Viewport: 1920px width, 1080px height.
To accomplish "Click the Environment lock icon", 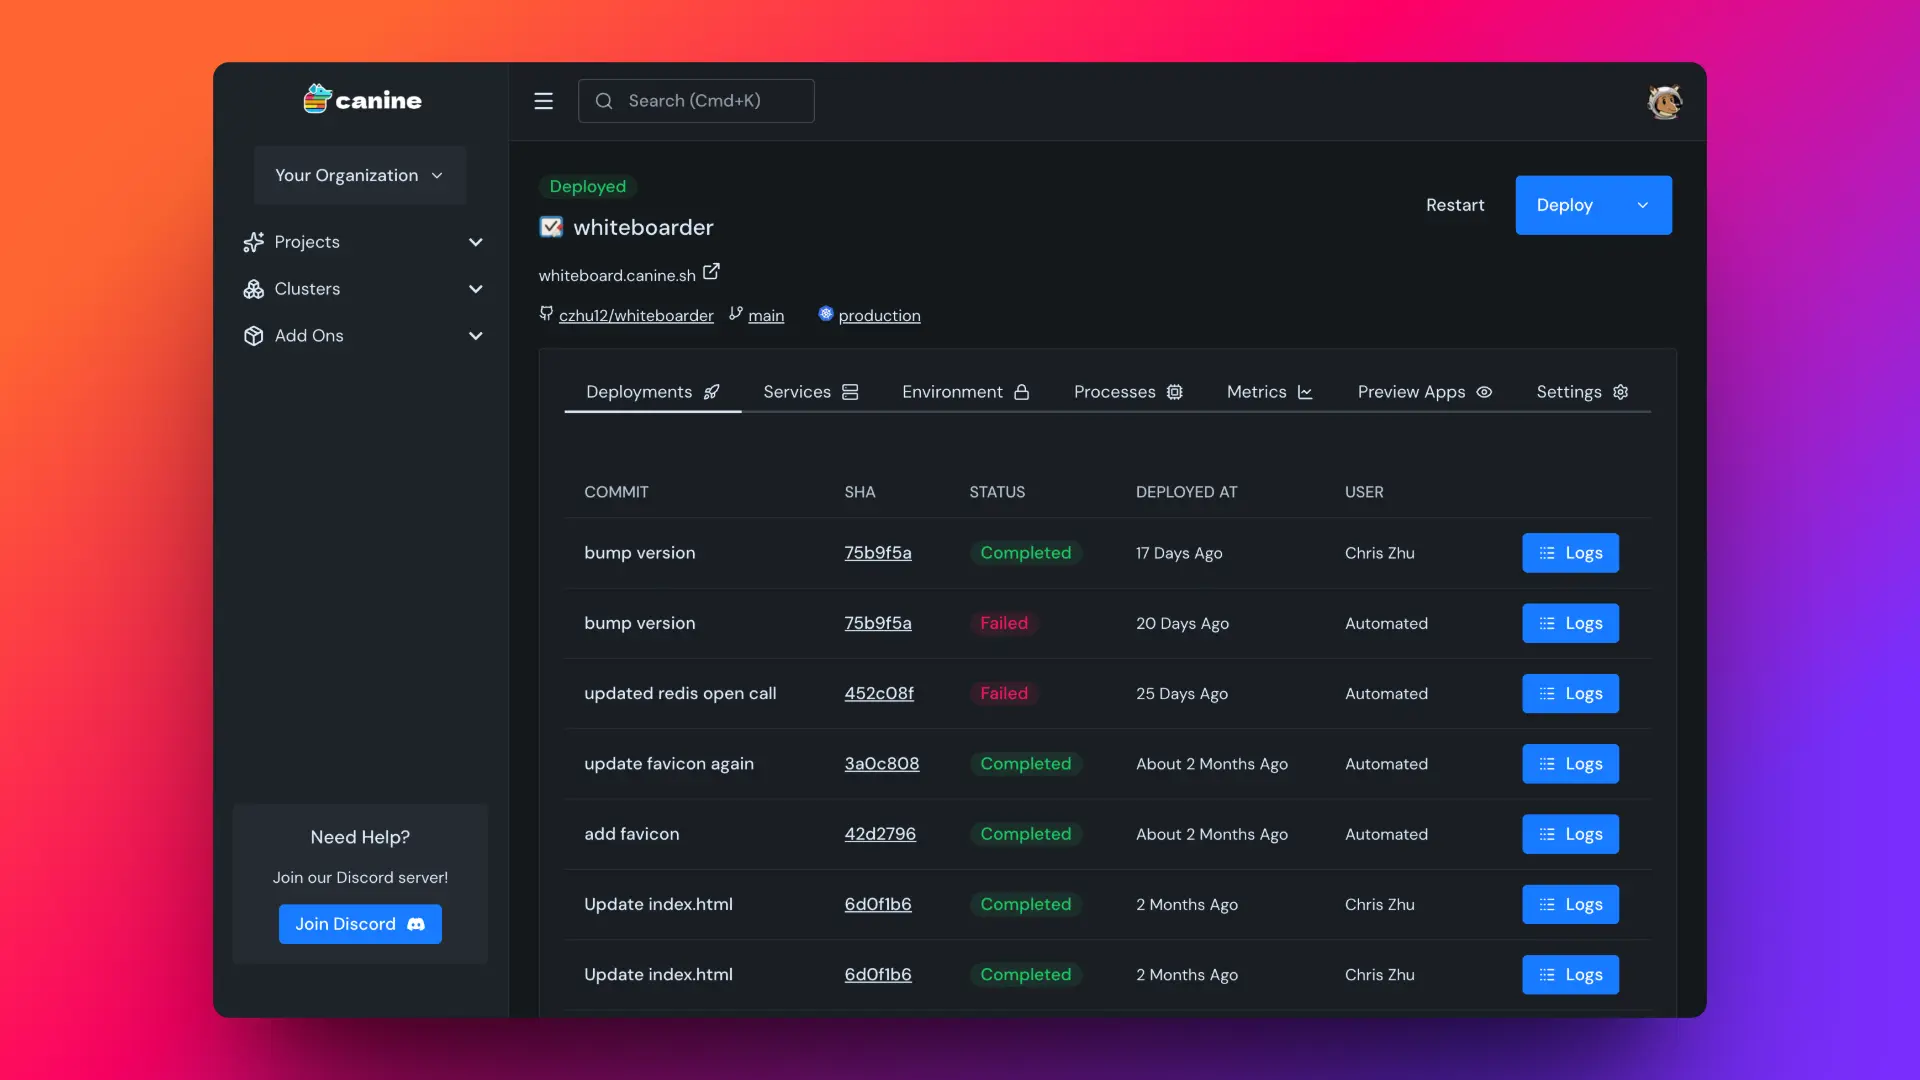I will click(1022, 392).
